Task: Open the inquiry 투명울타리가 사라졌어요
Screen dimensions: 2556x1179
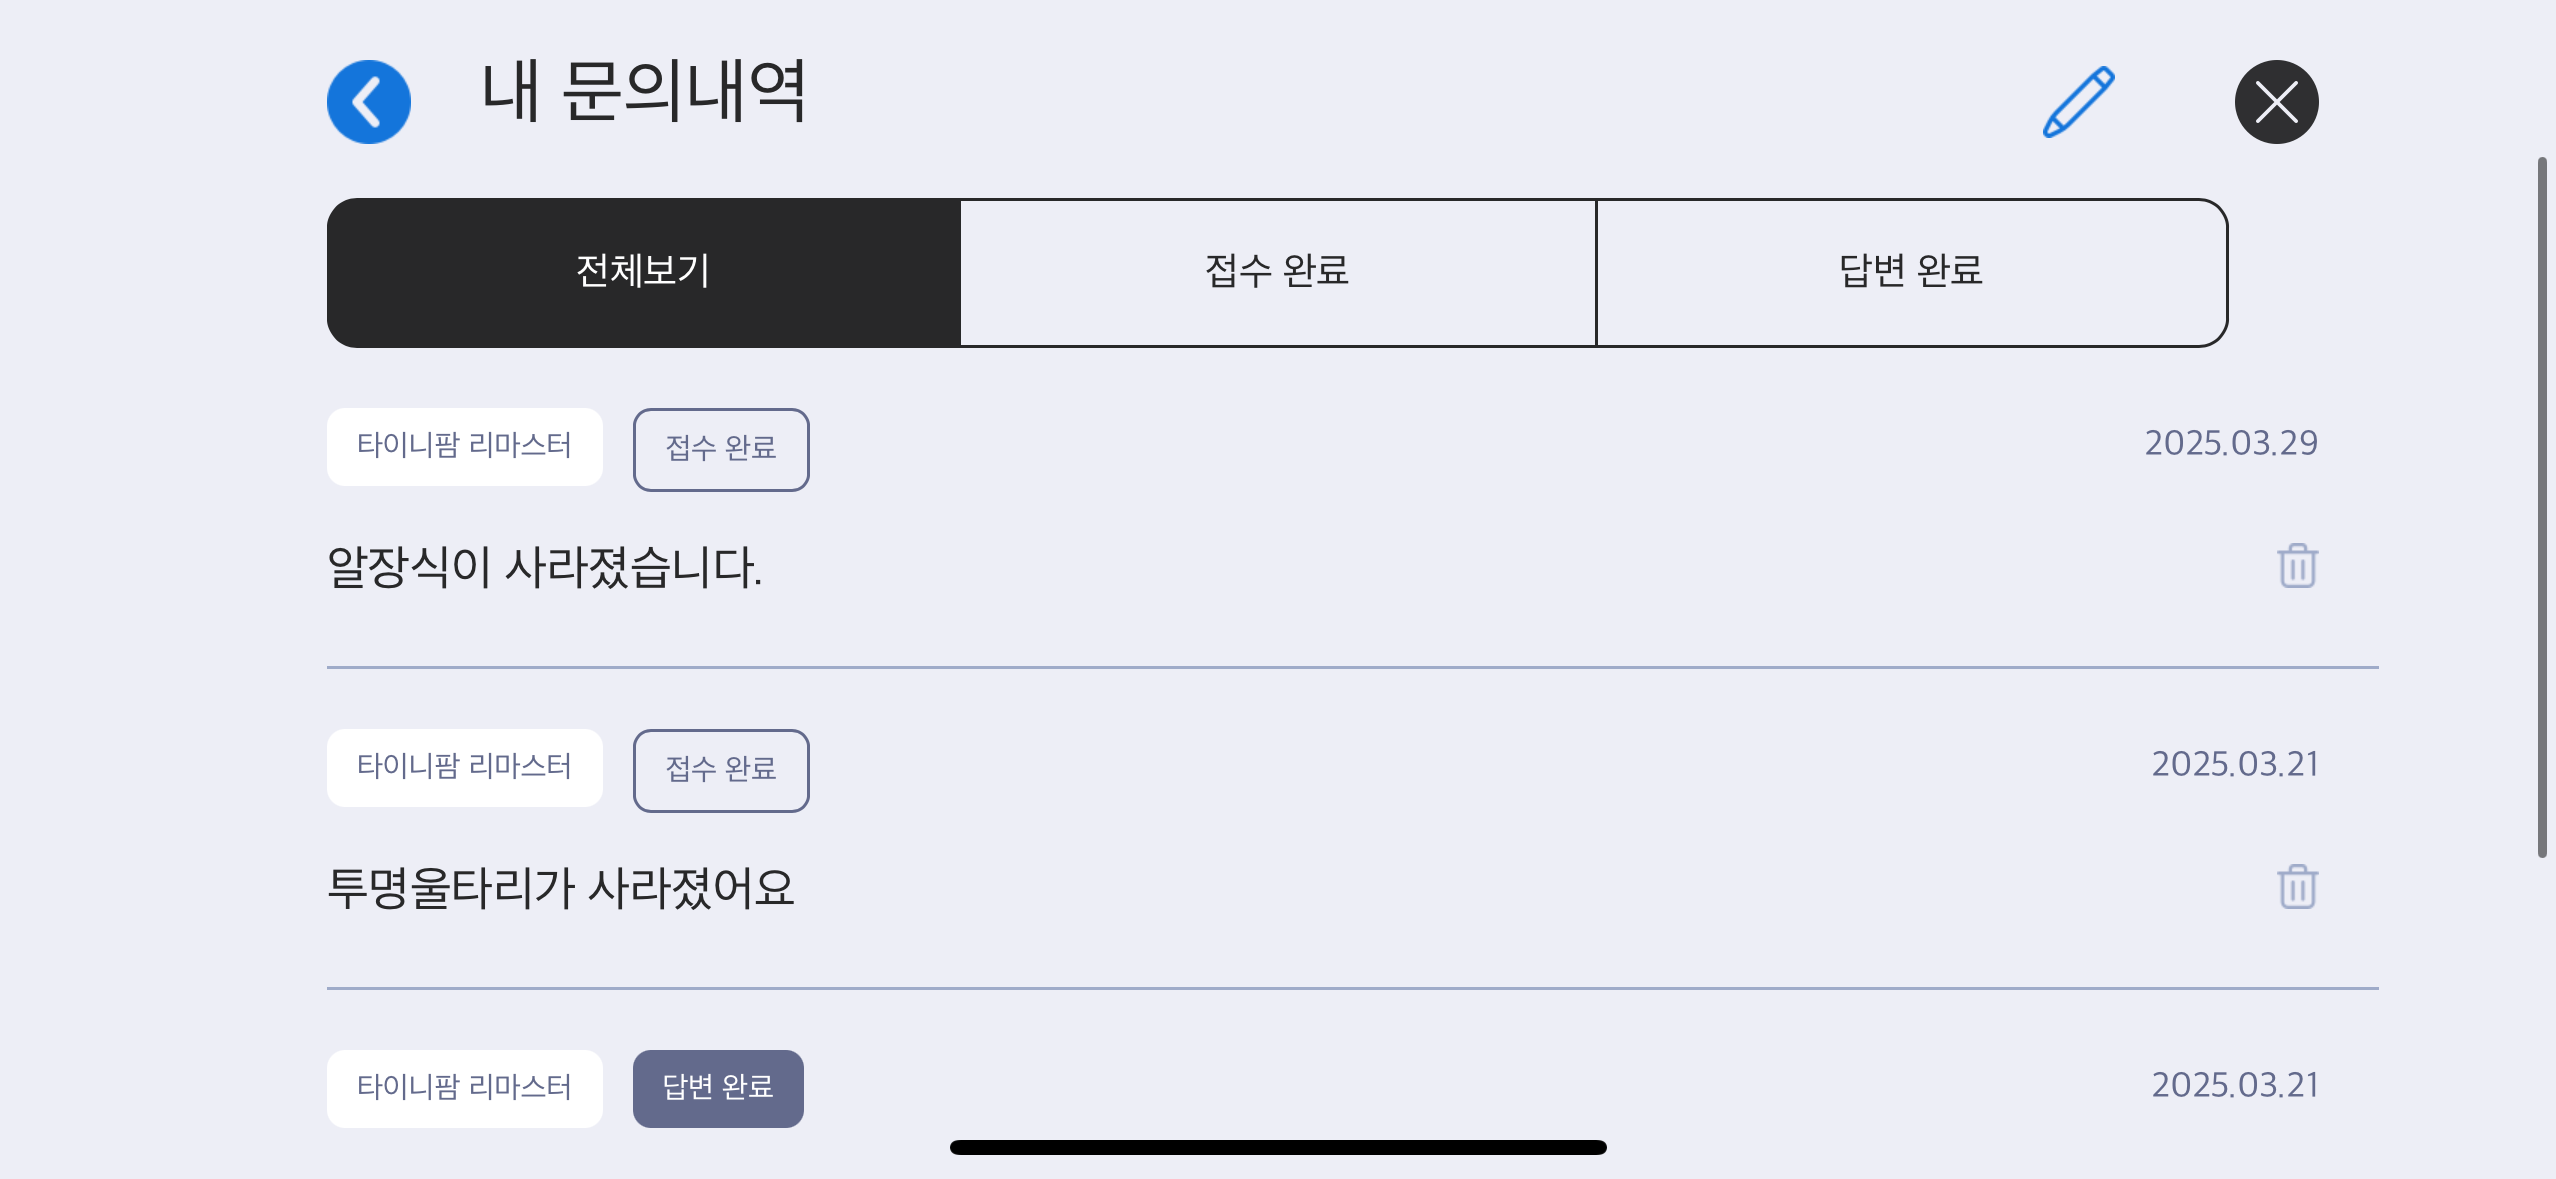Action: tap(561, 888)
